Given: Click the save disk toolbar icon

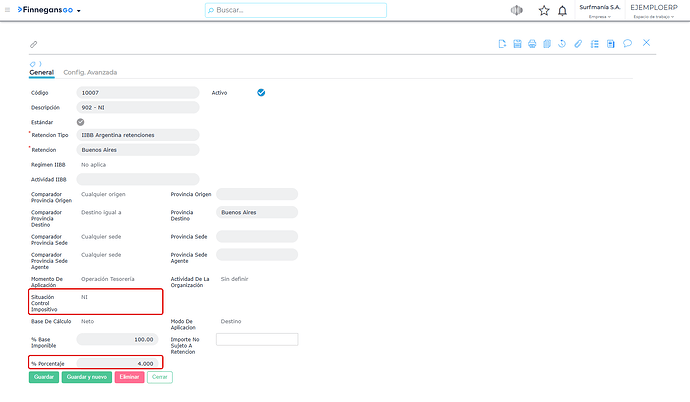Looking at the screenshot, I should click(x=517, y=44).
